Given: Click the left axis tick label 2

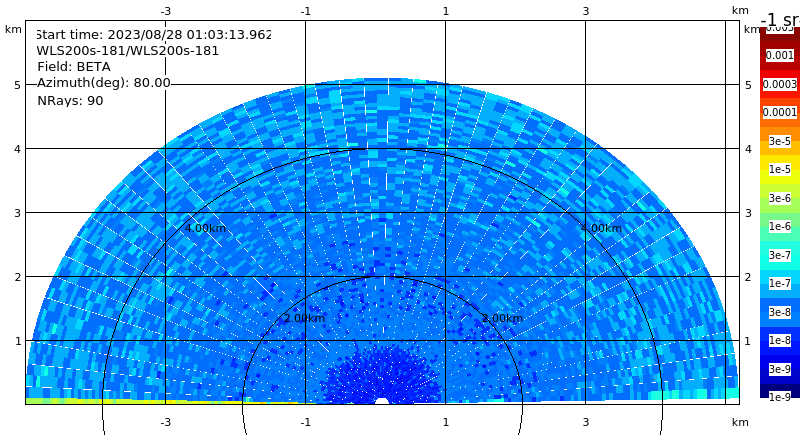Looking at the screenshot, I should click(17, 277).
